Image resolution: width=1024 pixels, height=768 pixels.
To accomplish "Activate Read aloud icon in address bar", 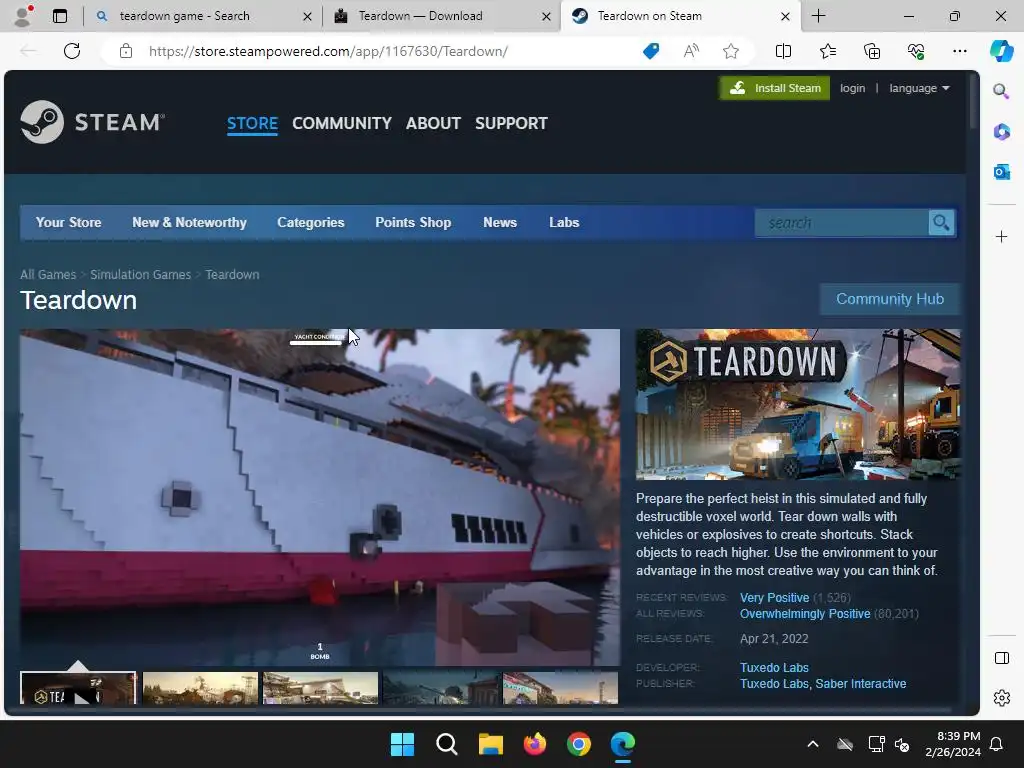I will [691, 51].
